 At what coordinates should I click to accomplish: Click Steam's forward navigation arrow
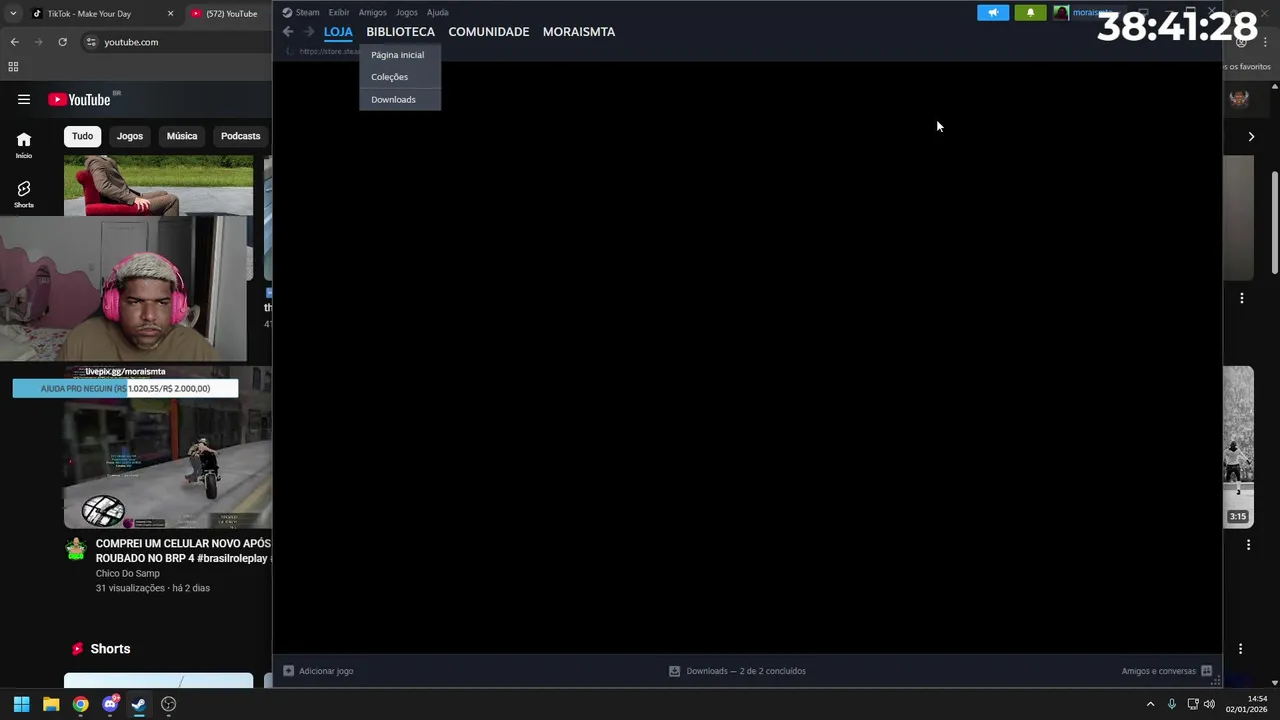(308, 32)
